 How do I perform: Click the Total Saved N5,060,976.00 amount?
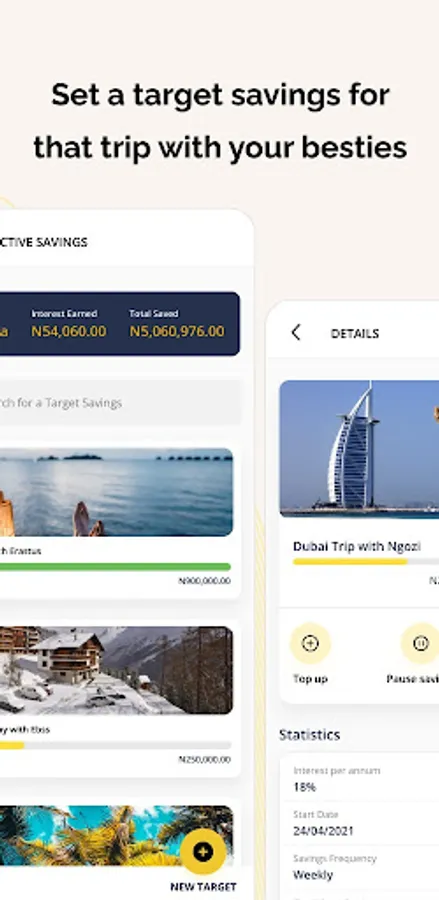(177, 331)
